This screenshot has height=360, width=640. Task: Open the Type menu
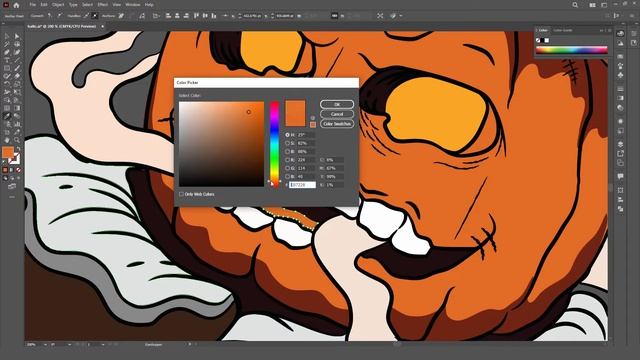[x=73, y=5]
